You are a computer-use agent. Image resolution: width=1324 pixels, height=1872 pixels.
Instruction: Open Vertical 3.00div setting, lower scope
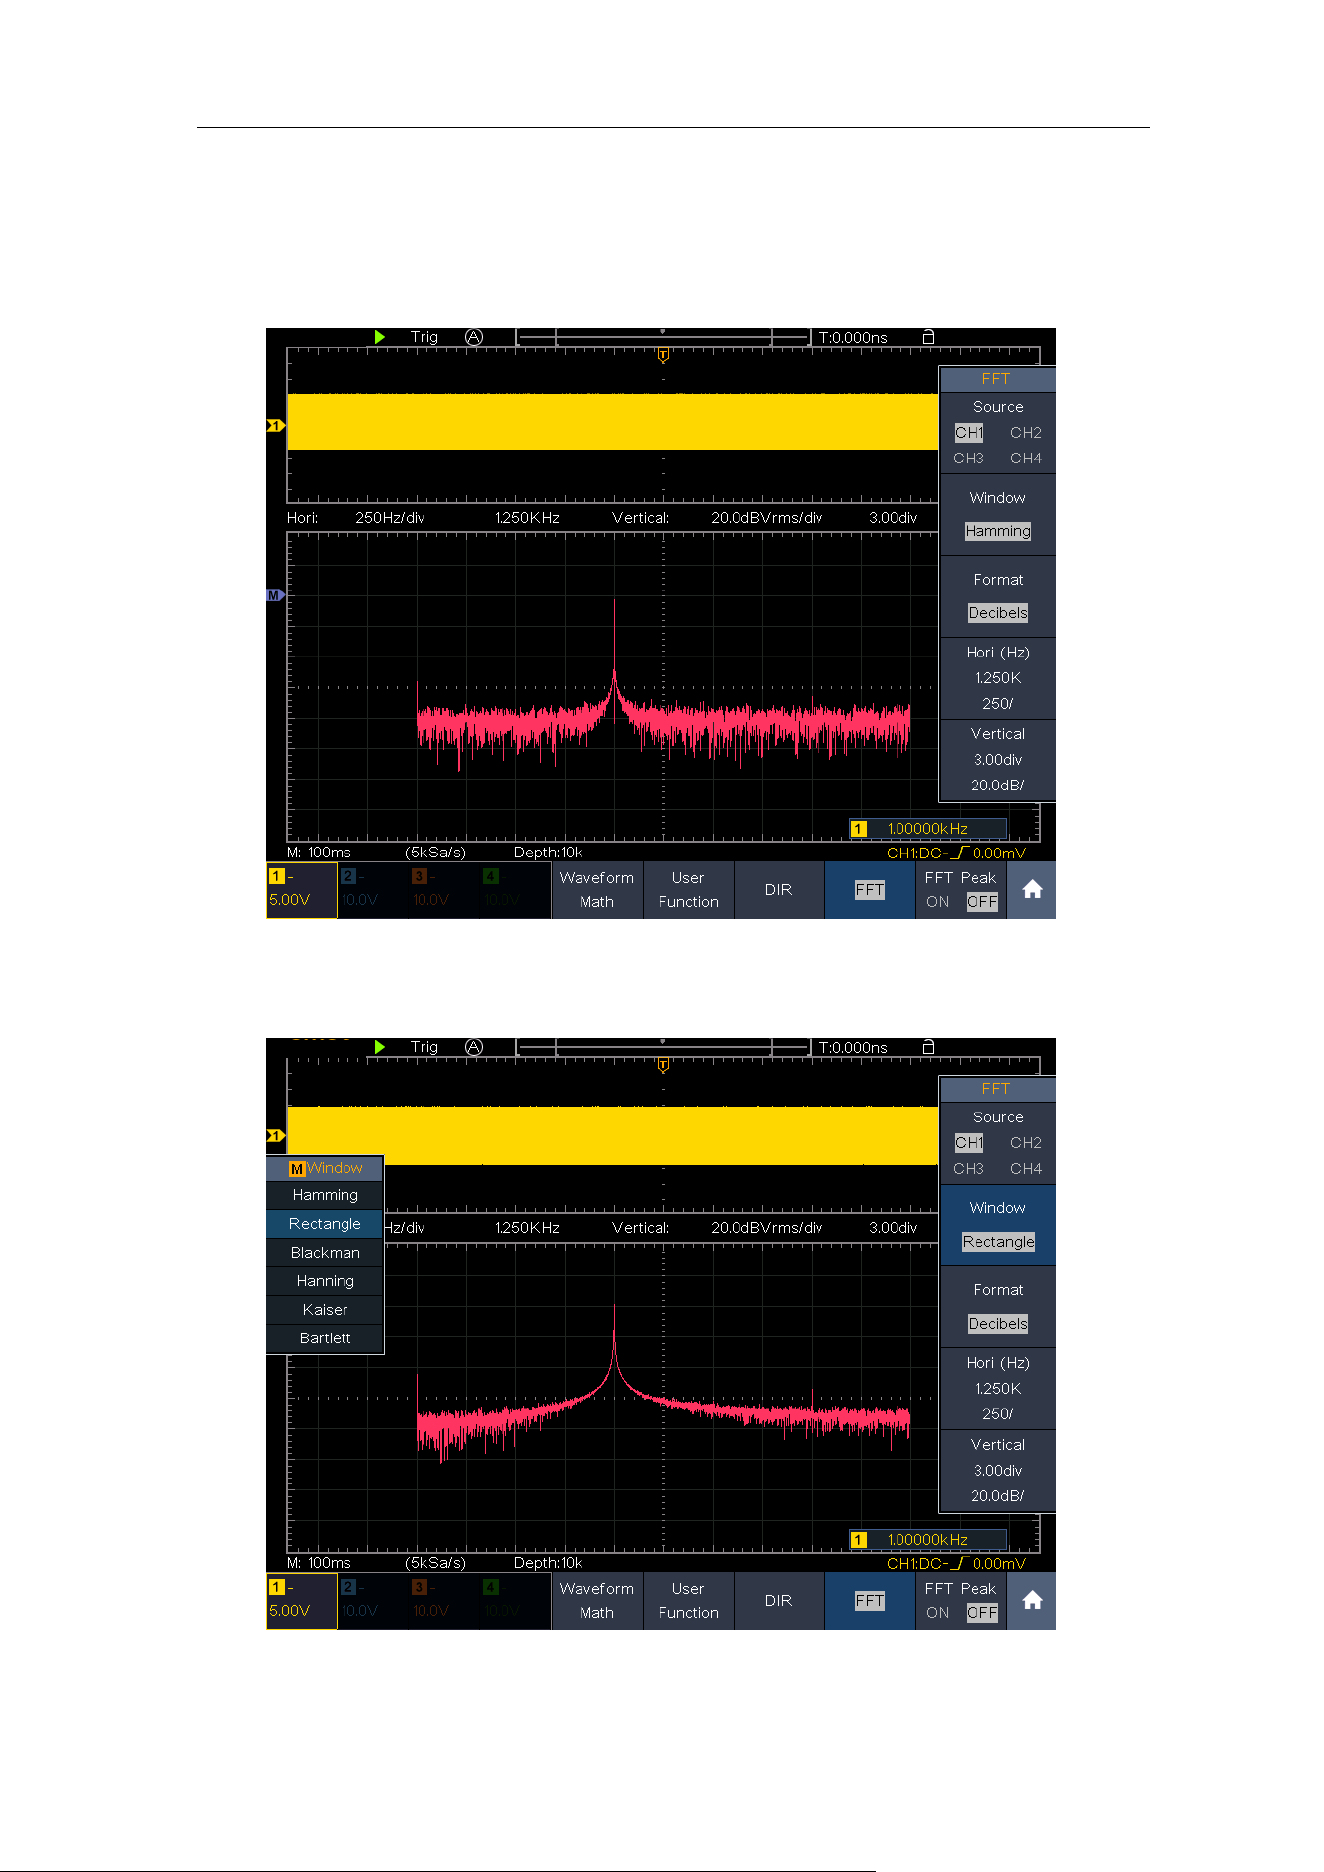click(998, 1470)
